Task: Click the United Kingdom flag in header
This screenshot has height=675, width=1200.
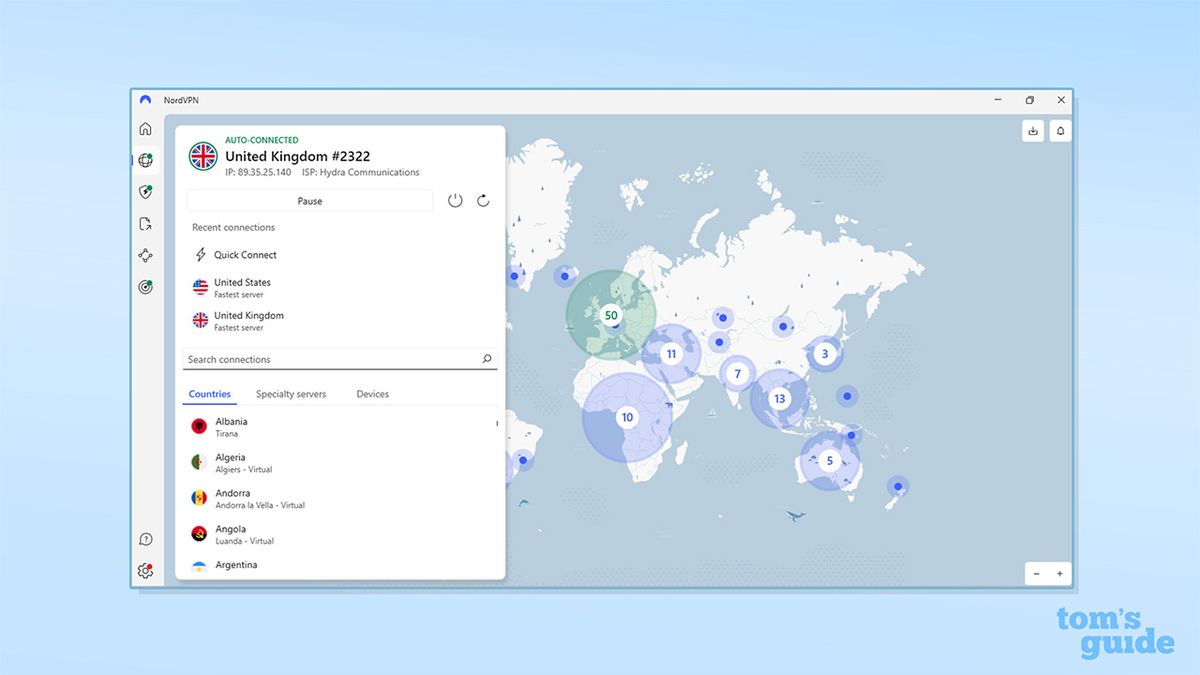Action: click(203, 156)
